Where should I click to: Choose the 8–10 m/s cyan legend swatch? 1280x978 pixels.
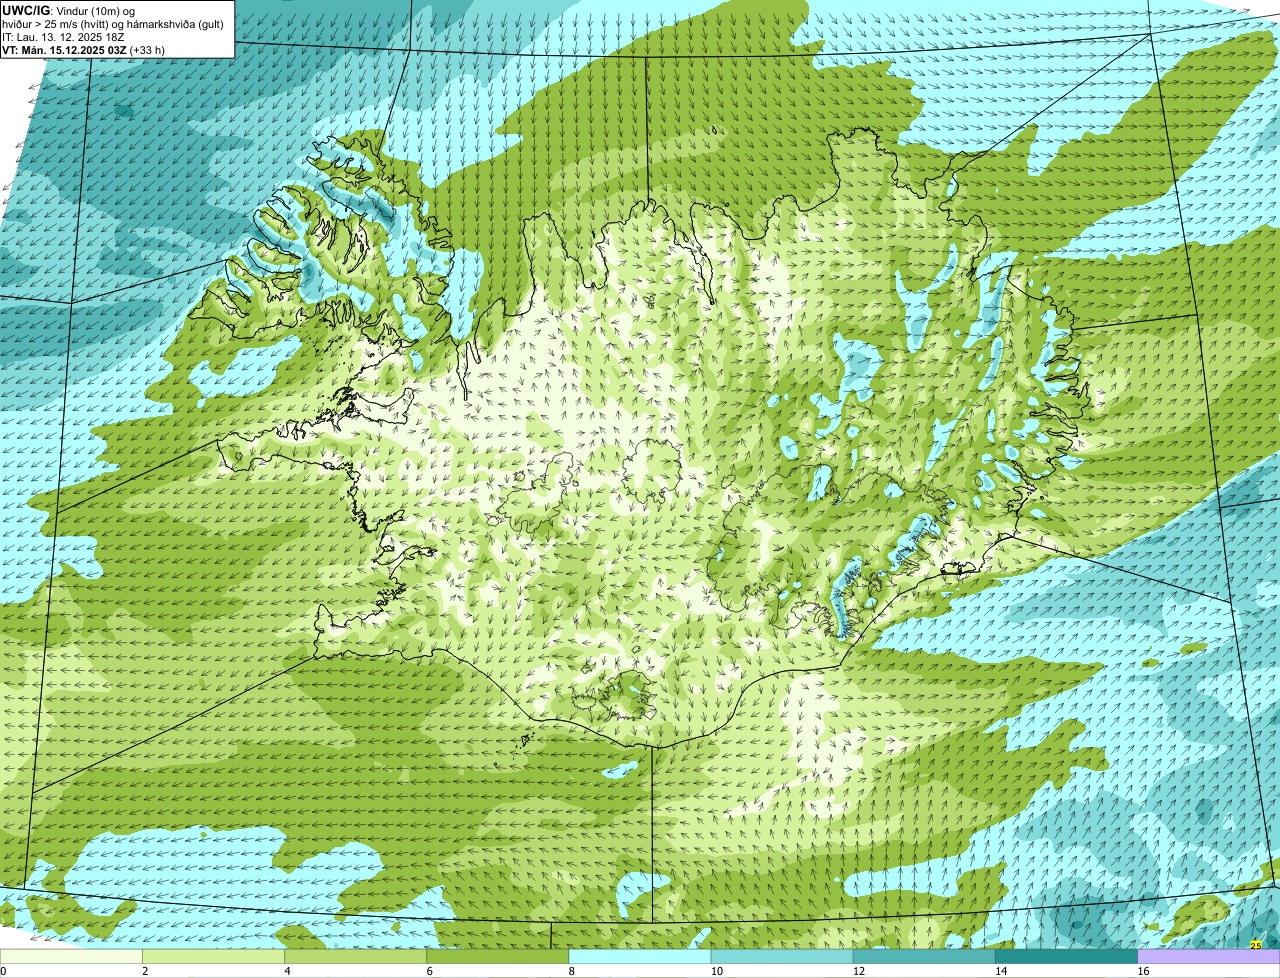(x=640, y=957)
